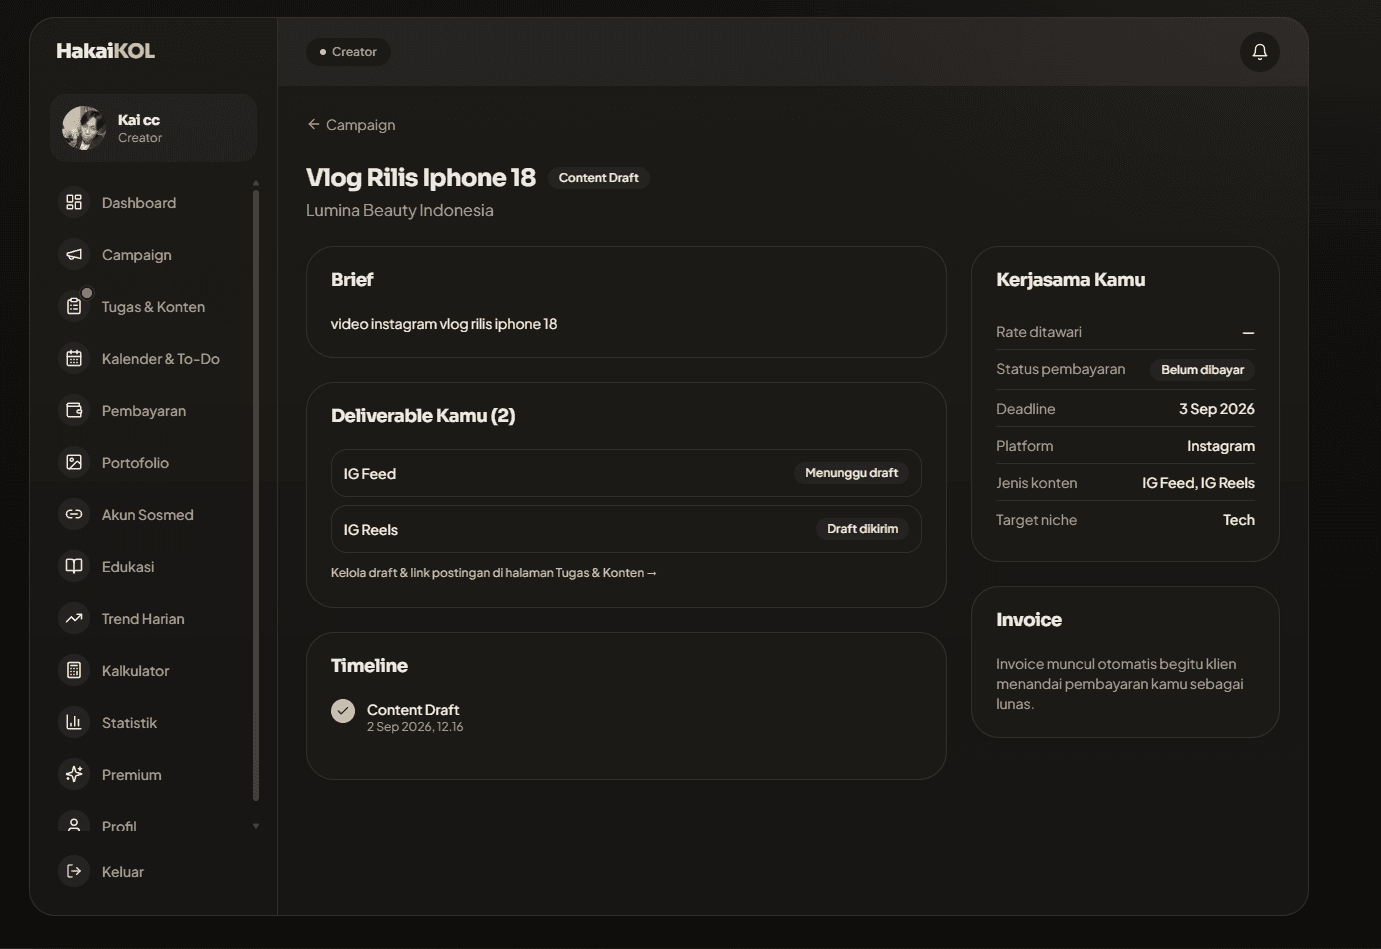Viewport: 1381px width, 949px height.
Task: Click the Portofolio image icon
Action: tap(74, 463)
